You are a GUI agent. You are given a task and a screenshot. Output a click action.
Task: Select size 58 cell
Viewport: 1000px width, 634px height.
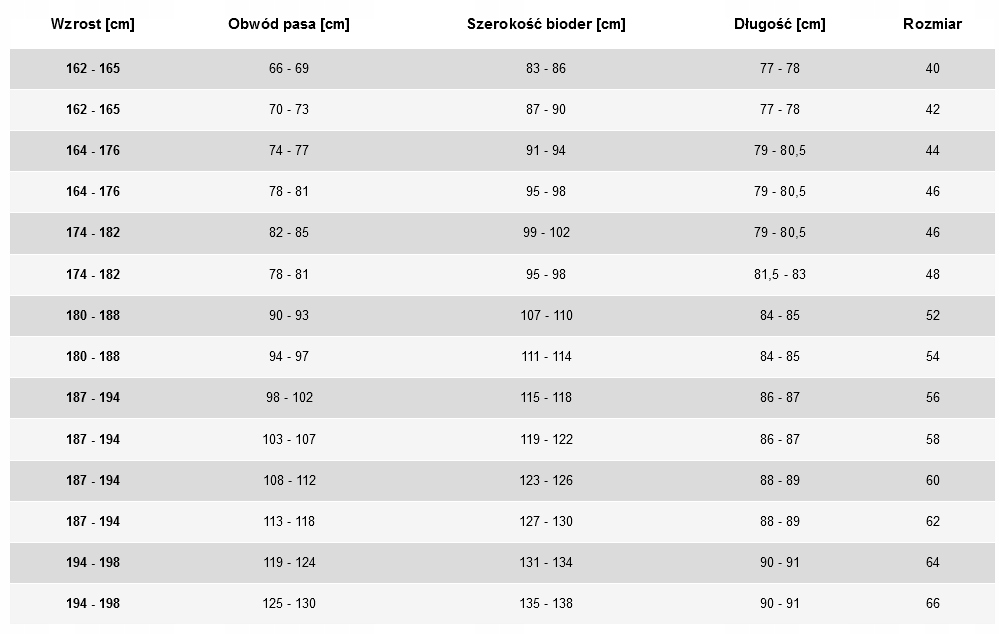pyautogui.click(x=932, y=439)
